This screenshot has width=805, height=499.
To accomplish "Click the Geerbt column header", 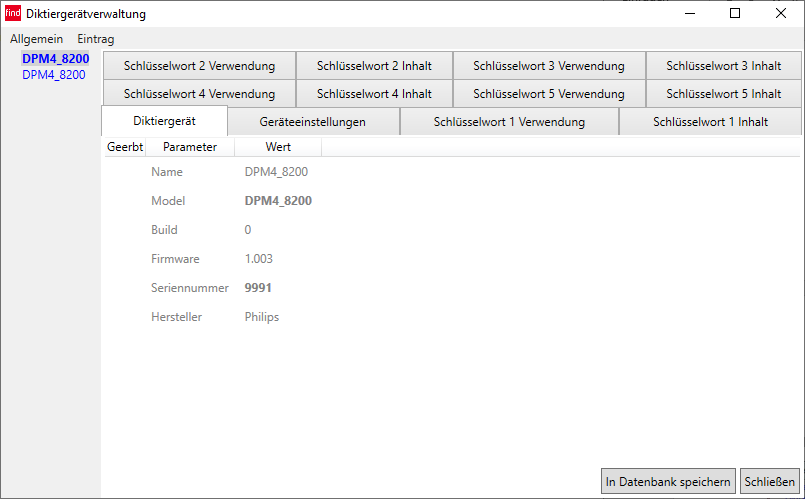I will (125, 147).
